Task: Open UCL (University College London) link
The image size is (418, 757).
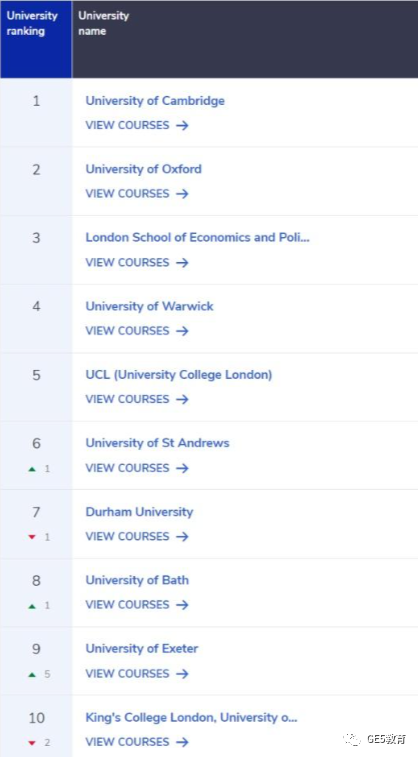Action: coord(179,375)
